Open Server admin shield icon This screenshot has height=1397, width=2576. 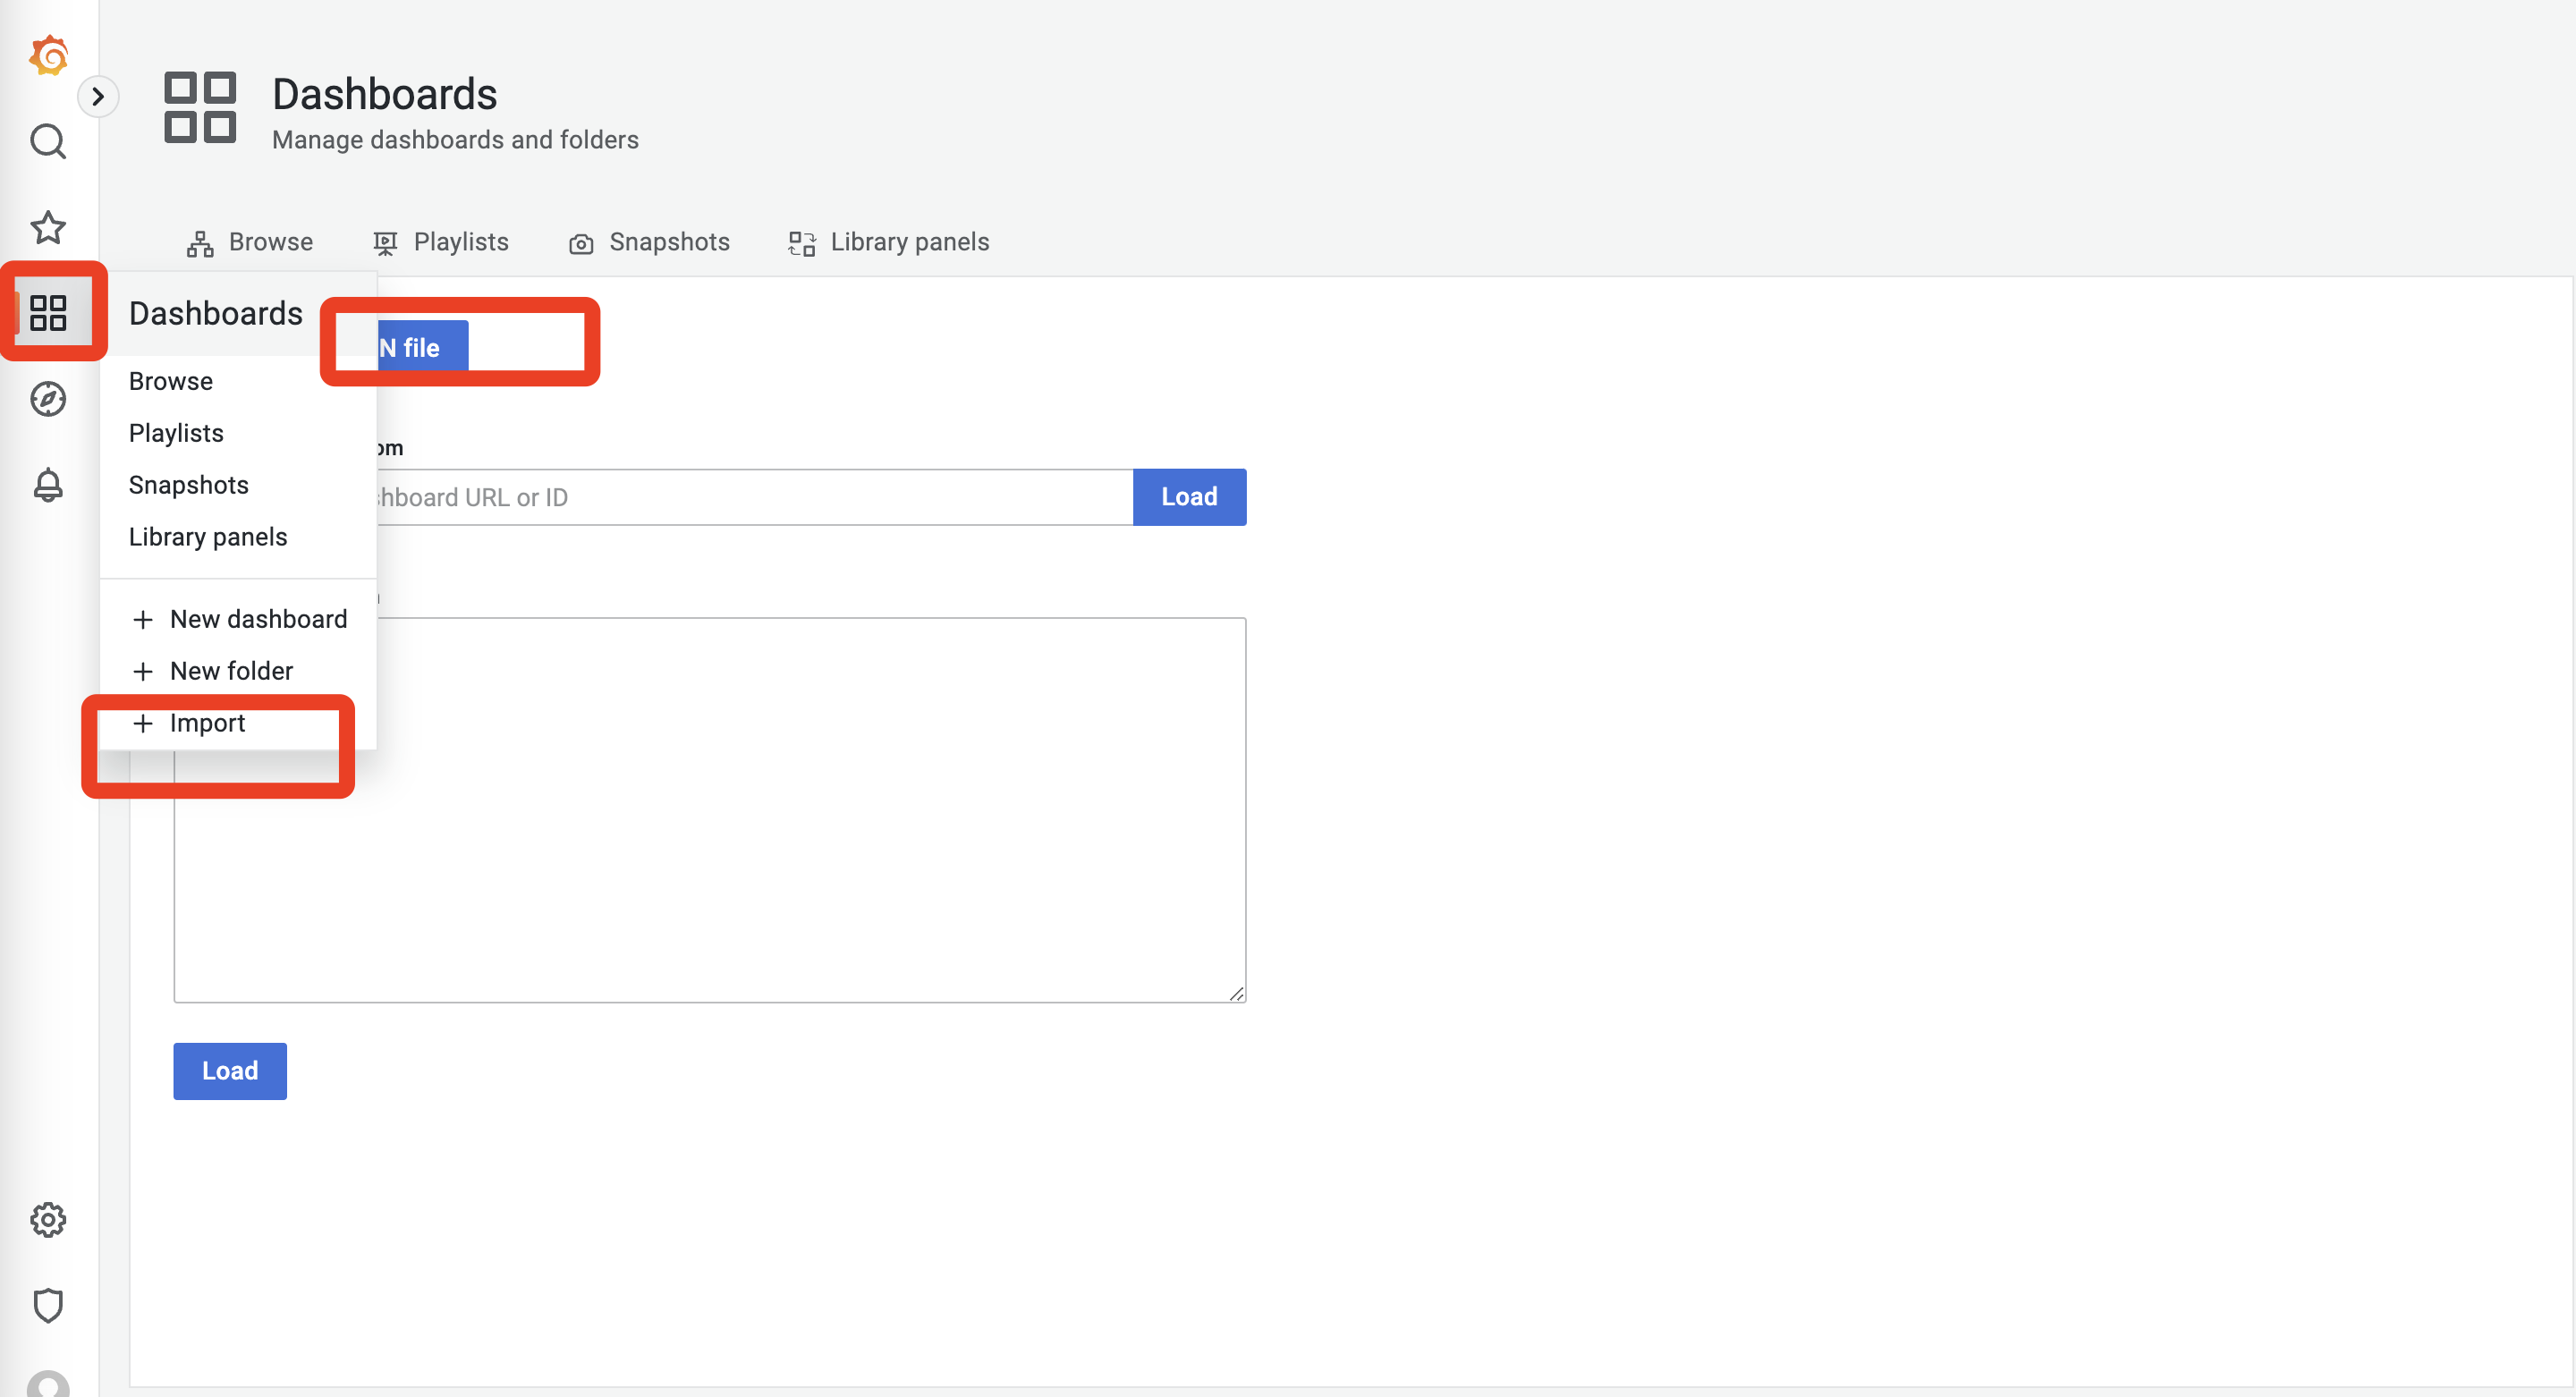[48, 1306]
